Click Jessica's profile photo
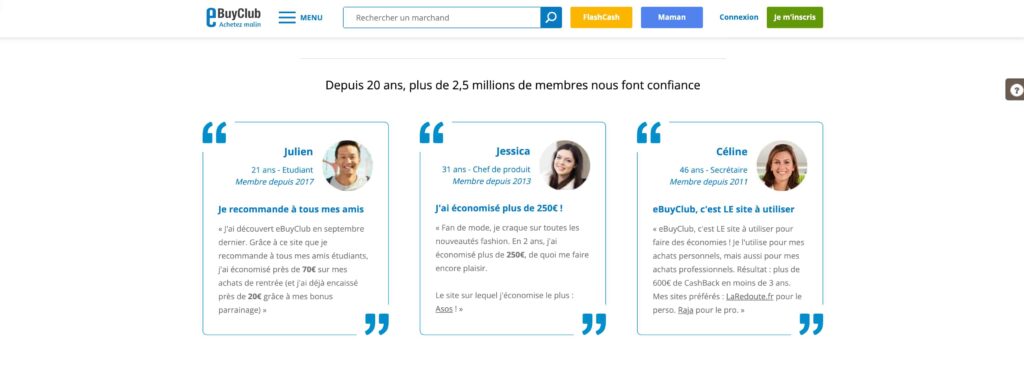1024x381 pixels. 564,165
